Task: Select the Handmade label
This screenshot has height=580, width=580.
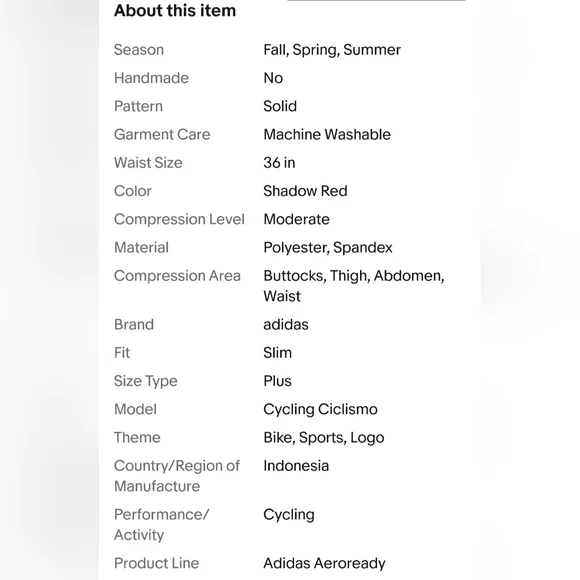Action: pyautogui.click(x=151, y=78)
